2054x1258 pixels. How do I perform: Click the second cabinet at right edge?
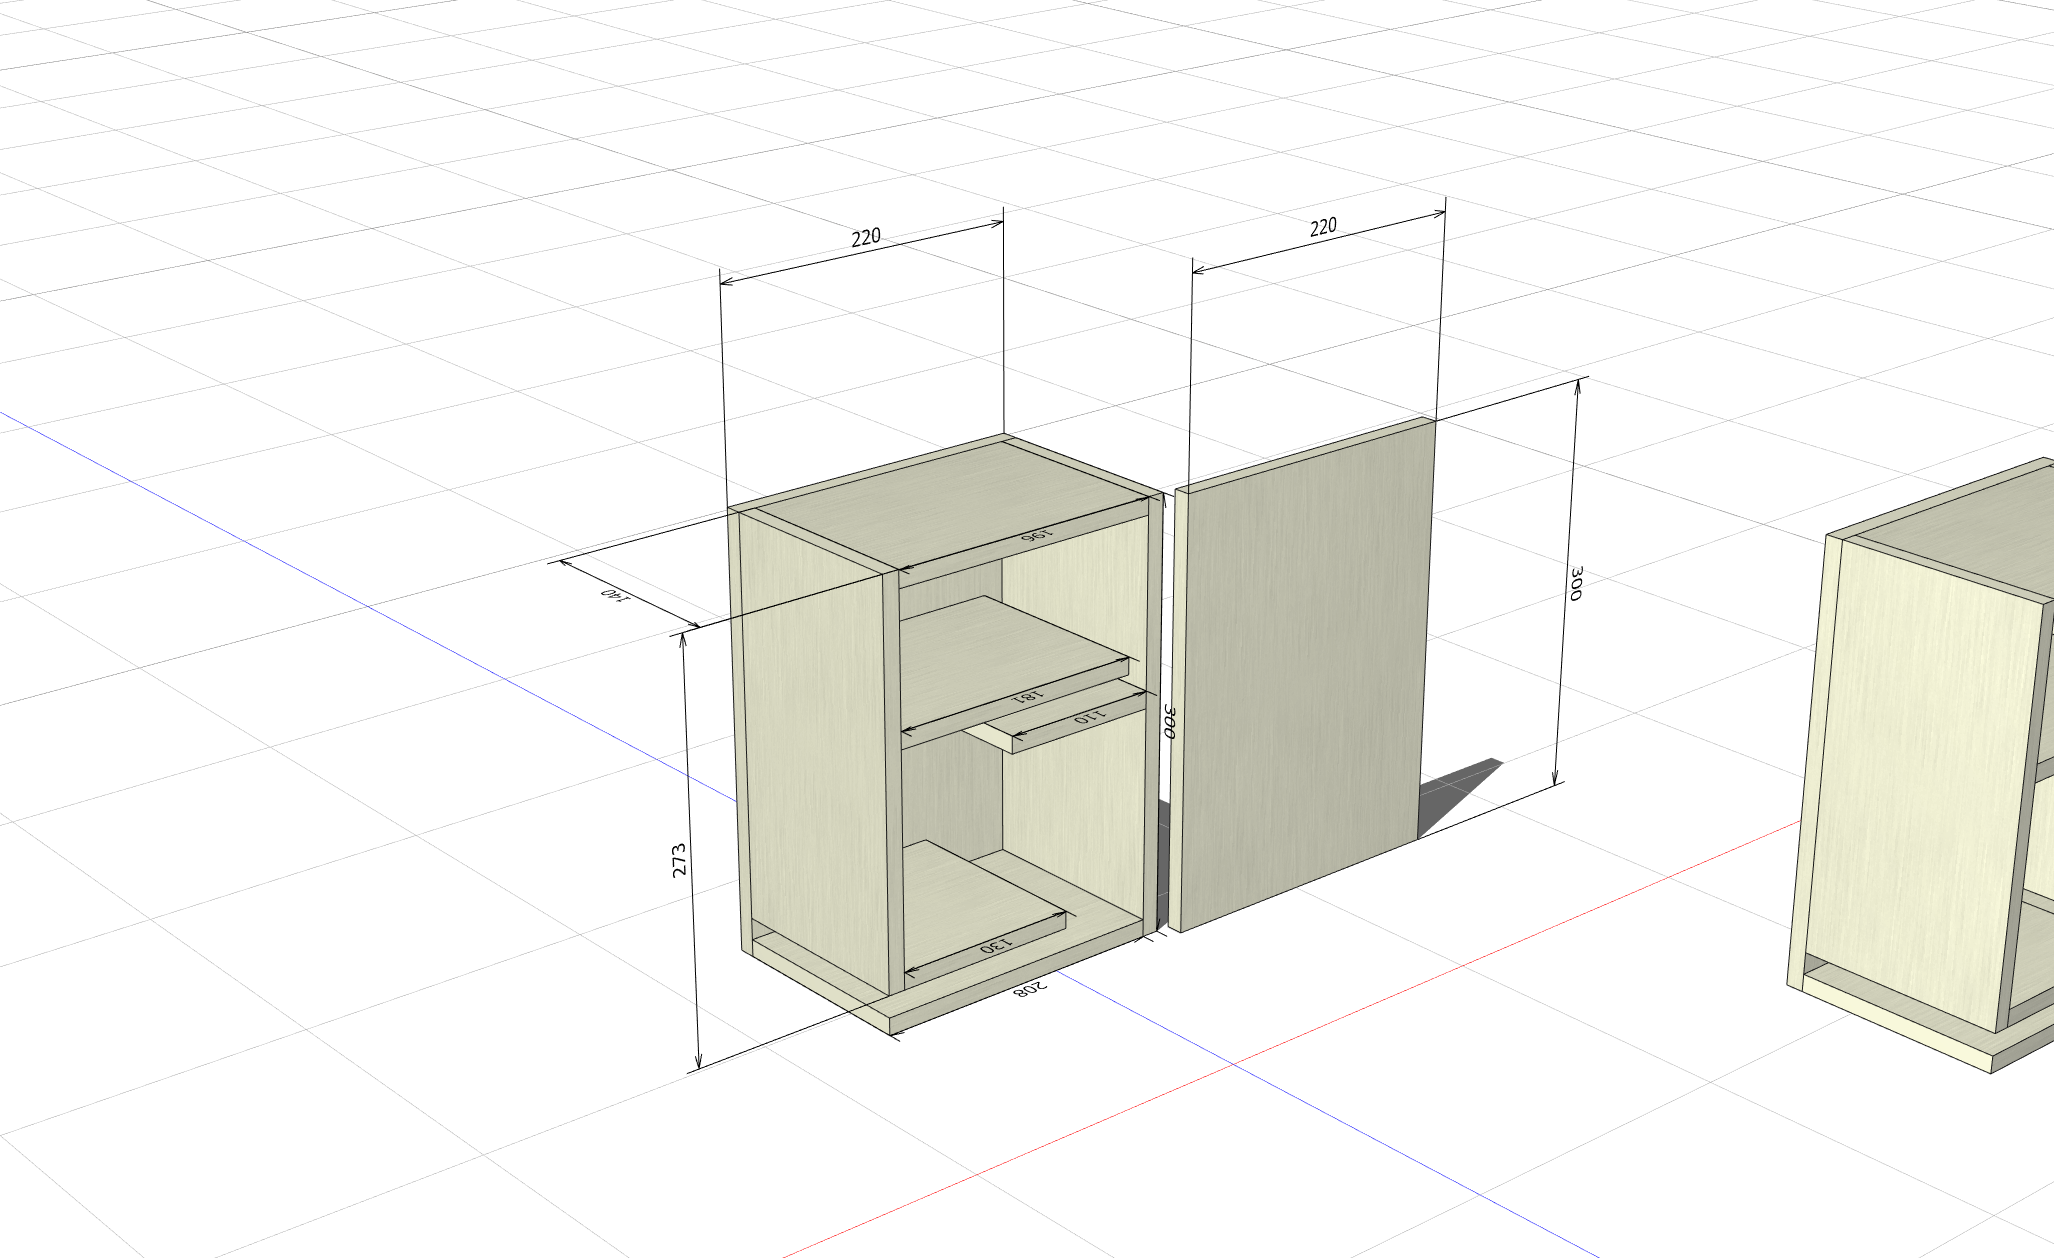point(1925,770)
